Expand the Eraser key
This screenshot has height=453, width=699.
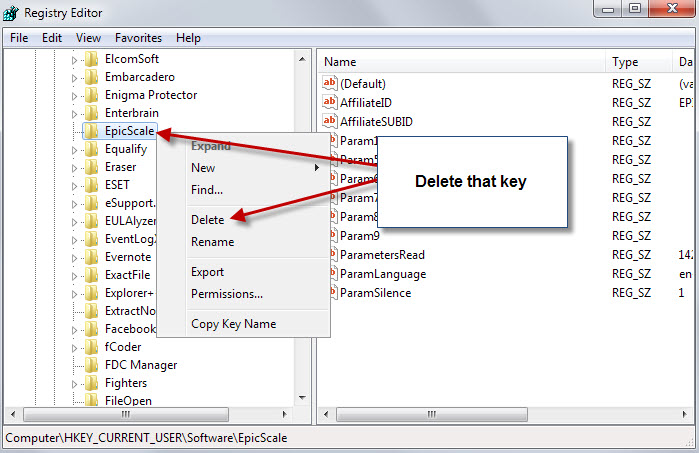(x=74, y=168)
